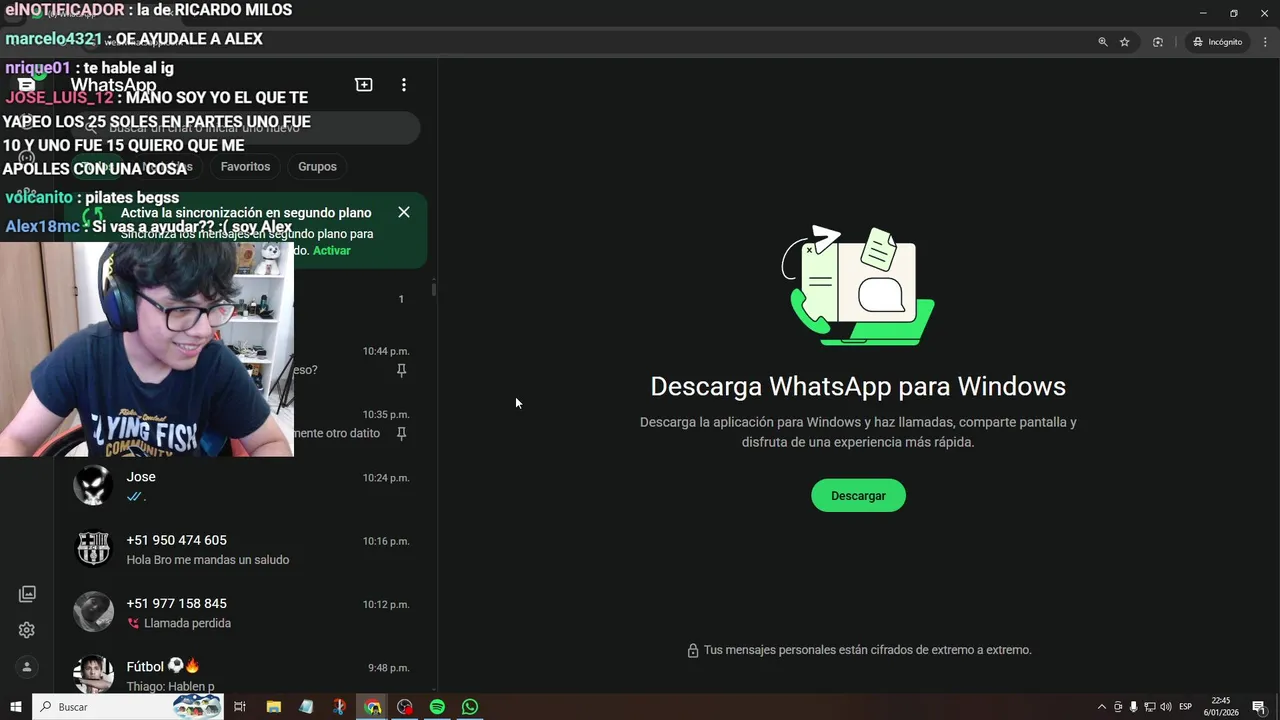Screen dimensions: 1280x720
Task: Click the meet-now camera tray icon
Action: point(1118,707)
